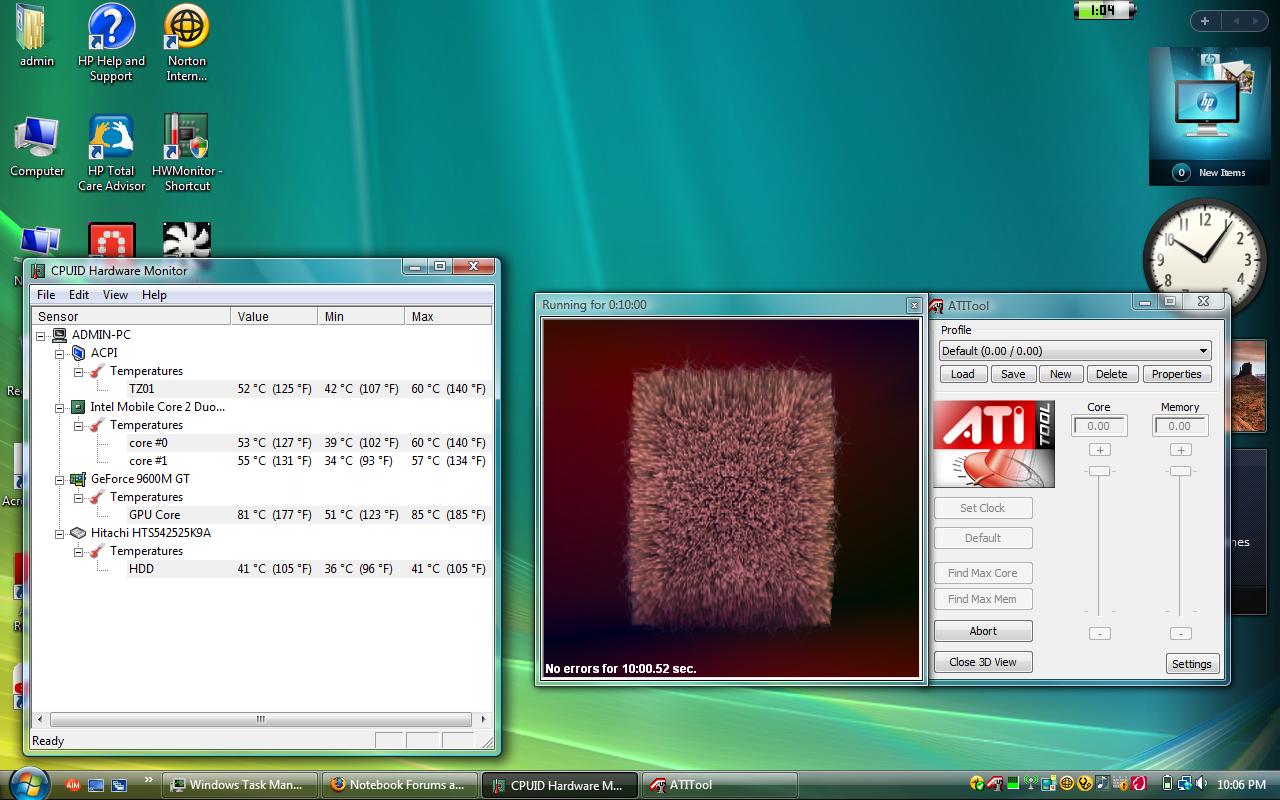Collapse the GeForce 9600M GT node
This screenshot has width=1280, height=800.
[x=60, y=479]
